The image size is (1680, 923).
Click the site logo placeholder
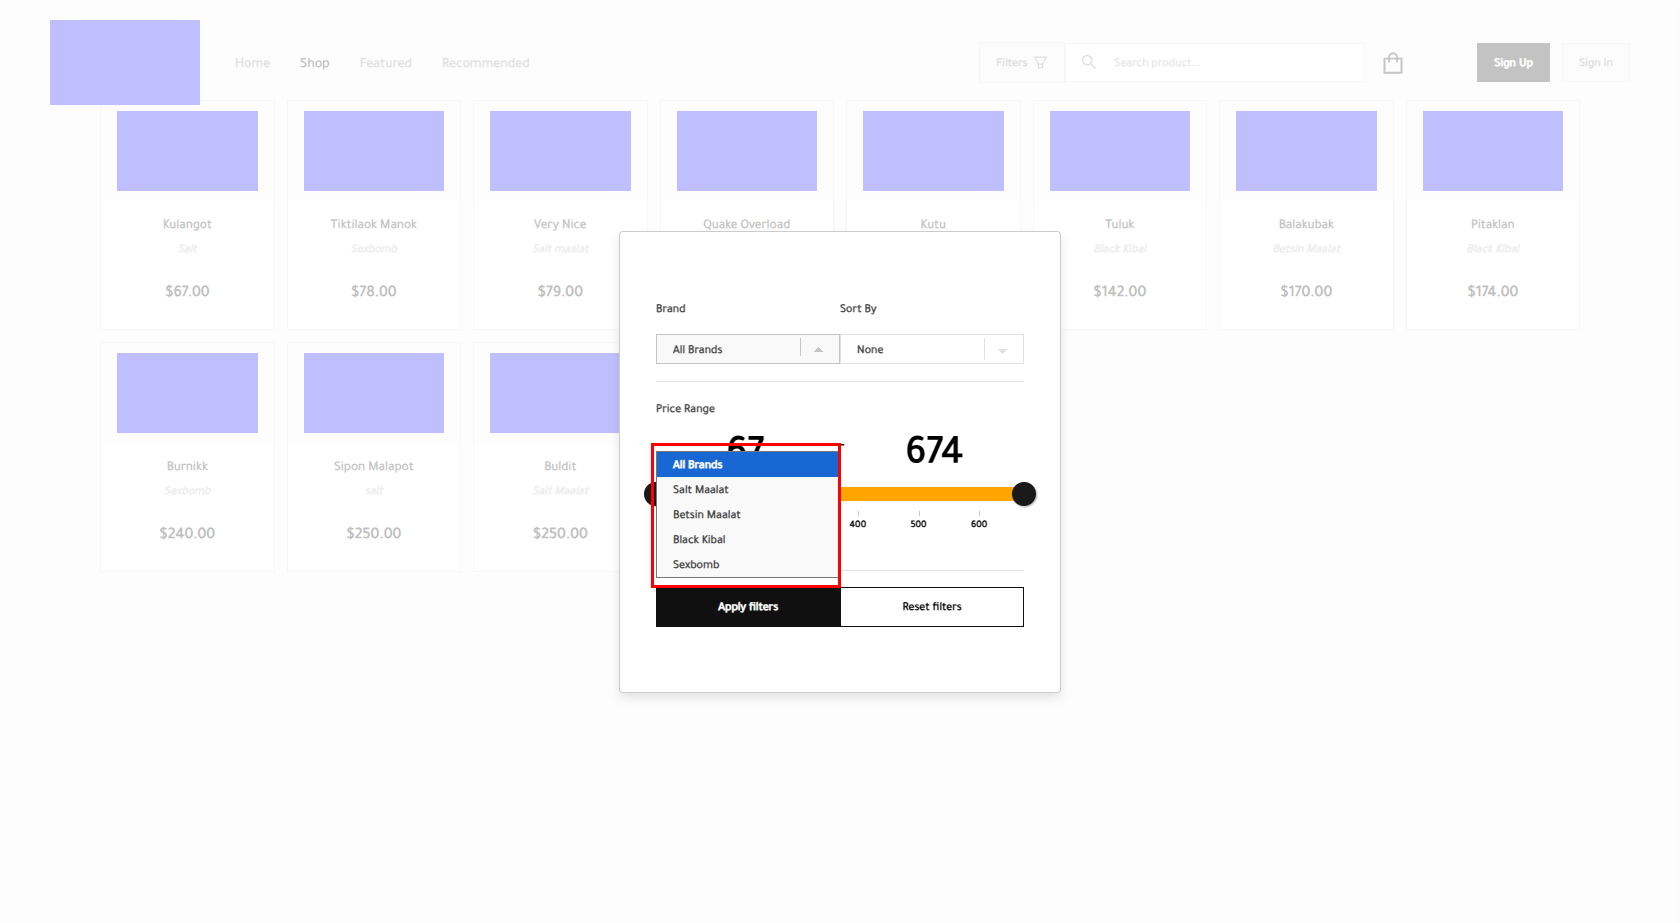click(125, 62)
